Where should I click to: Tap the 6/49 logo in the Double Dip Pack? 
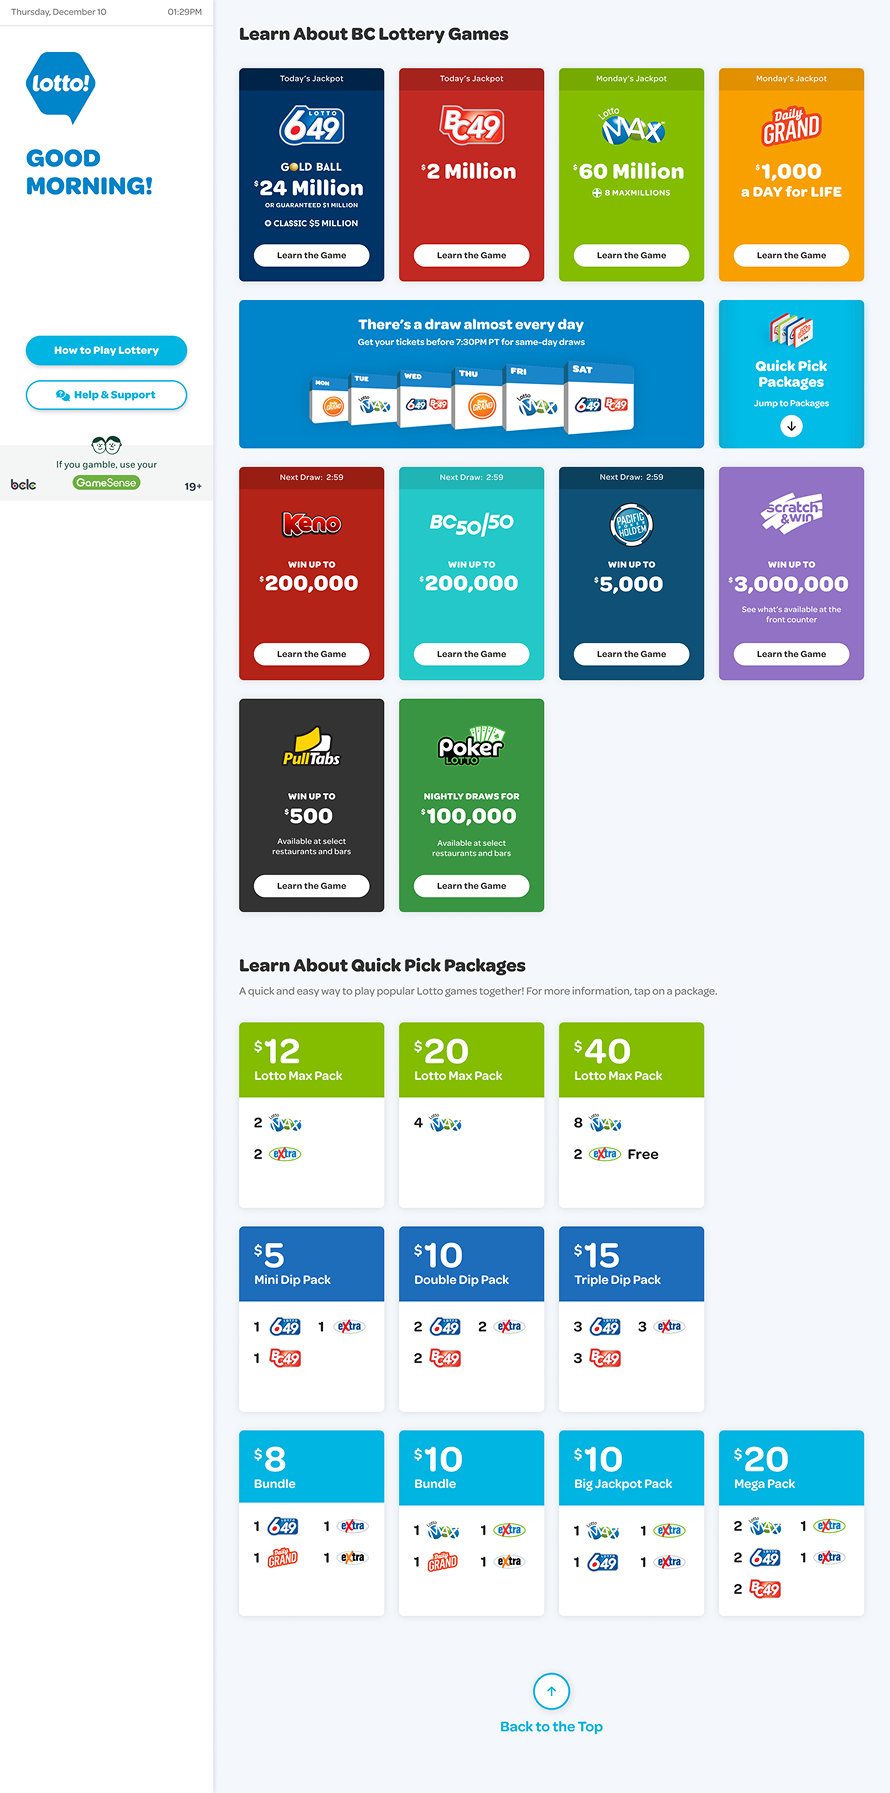pyautogui.click(x=445, y=1327)
